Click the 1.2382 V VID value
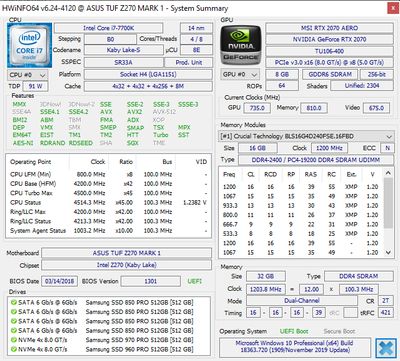400x361 pixels. pos(195,202)
